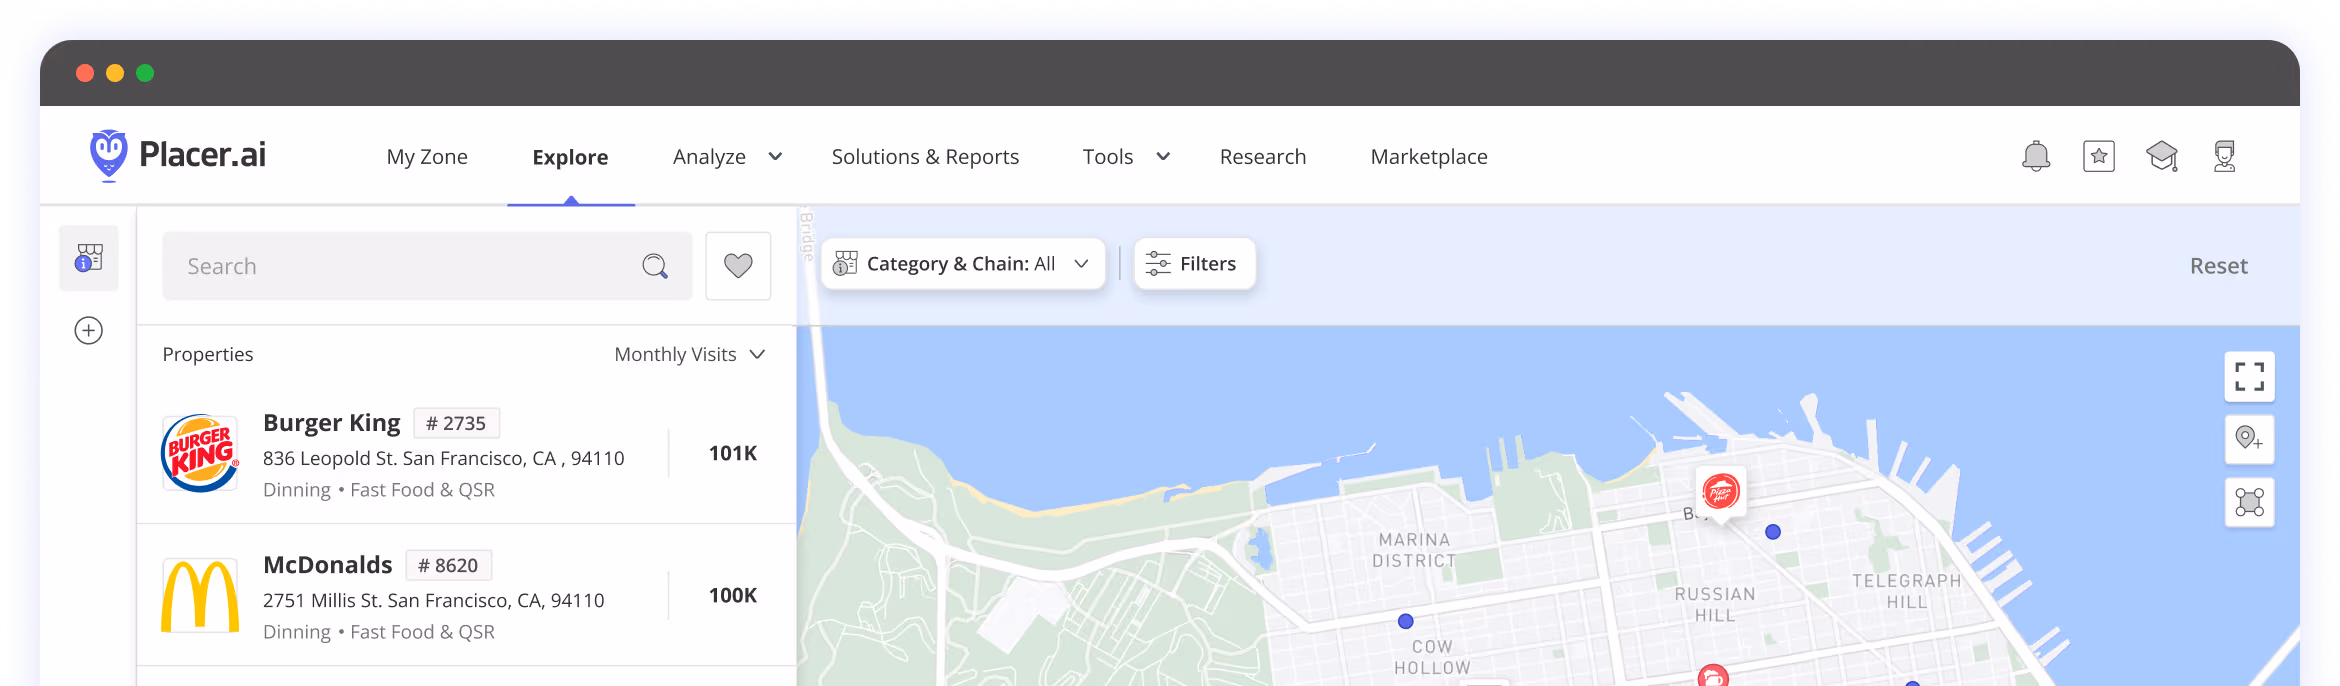Click the yellow macOS minimize button
The height and width of the screenshot is (686, 2340).
(115, 73)
